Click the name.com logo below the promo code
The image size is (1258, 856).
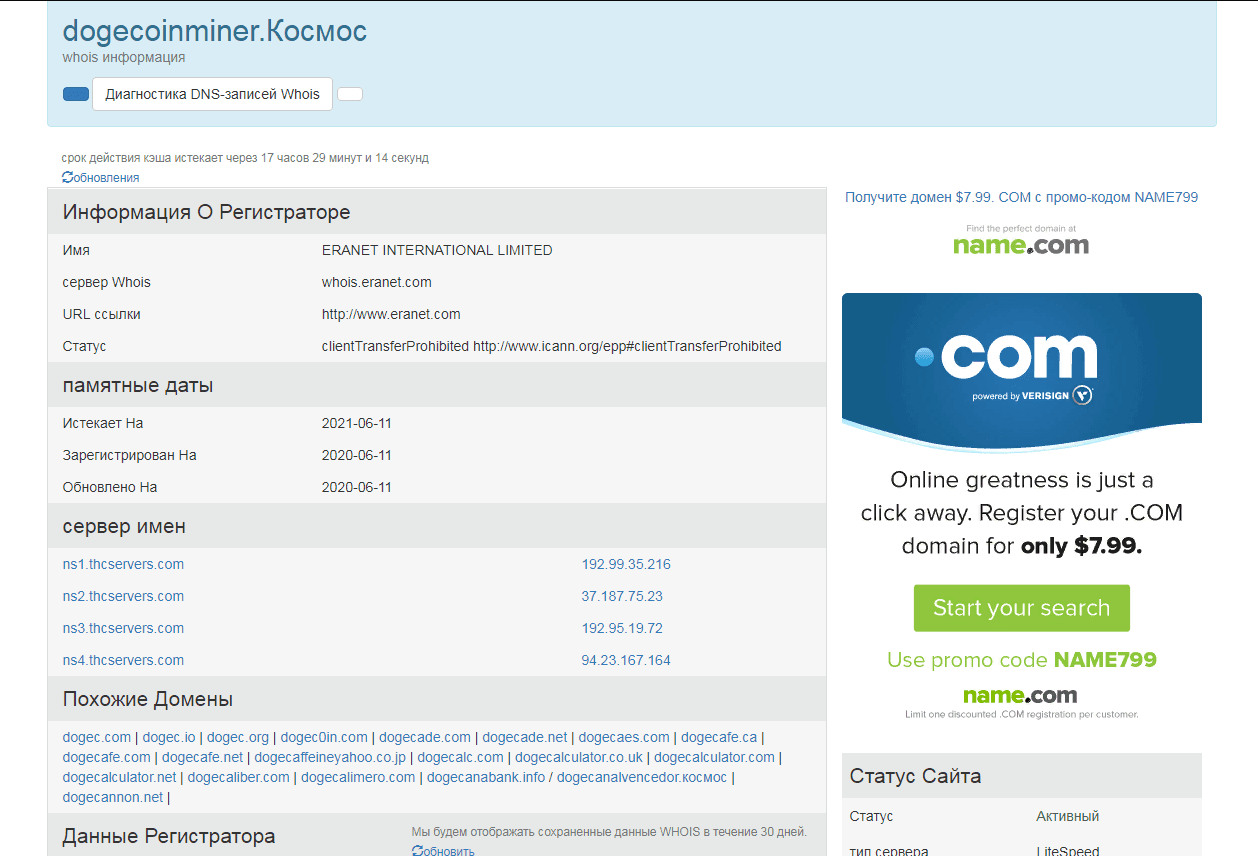coord(1020,695)
